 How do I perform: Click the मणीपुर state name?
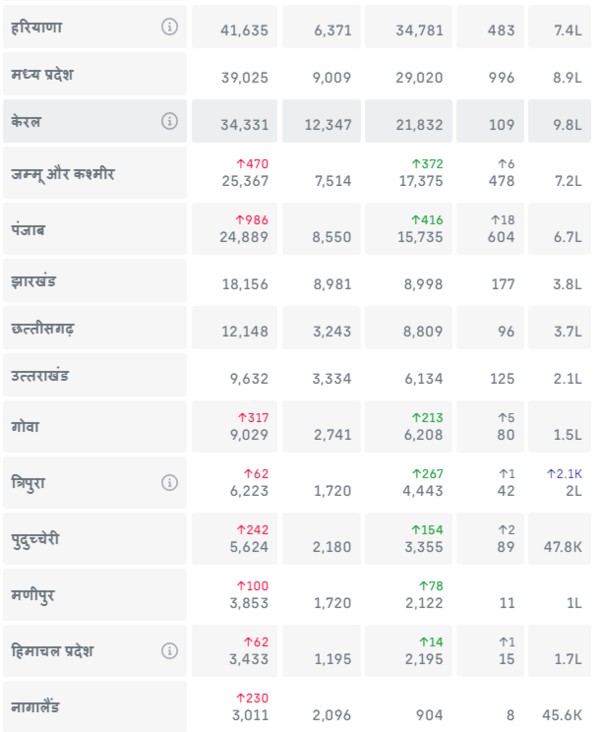(x=33, y=595)
